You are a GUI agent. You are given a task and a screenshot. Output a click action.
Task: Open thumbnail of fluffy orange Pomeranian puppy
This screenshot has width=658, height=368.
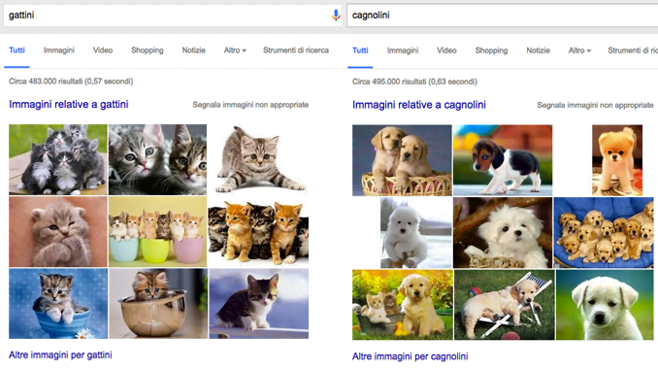[617, 160]
